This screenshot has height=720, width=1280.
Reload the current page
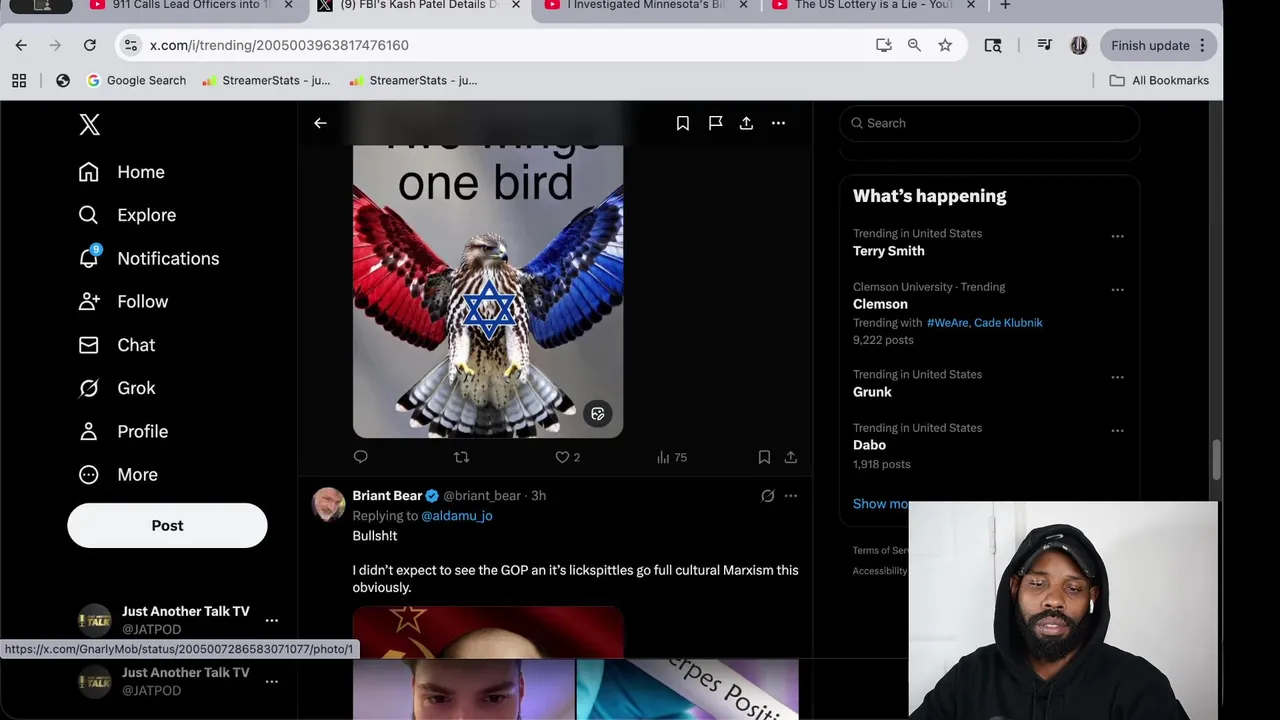point(90,45)
